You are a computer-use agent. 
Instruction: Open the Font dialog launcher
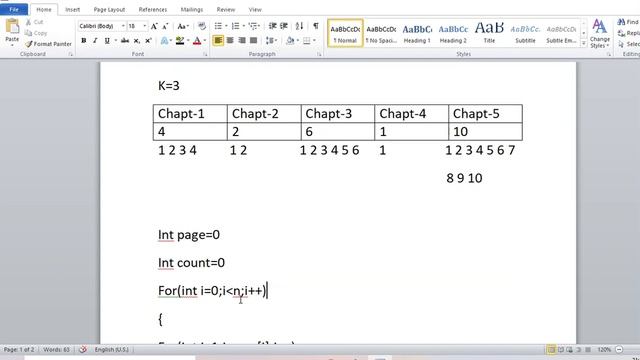(205, 54)
